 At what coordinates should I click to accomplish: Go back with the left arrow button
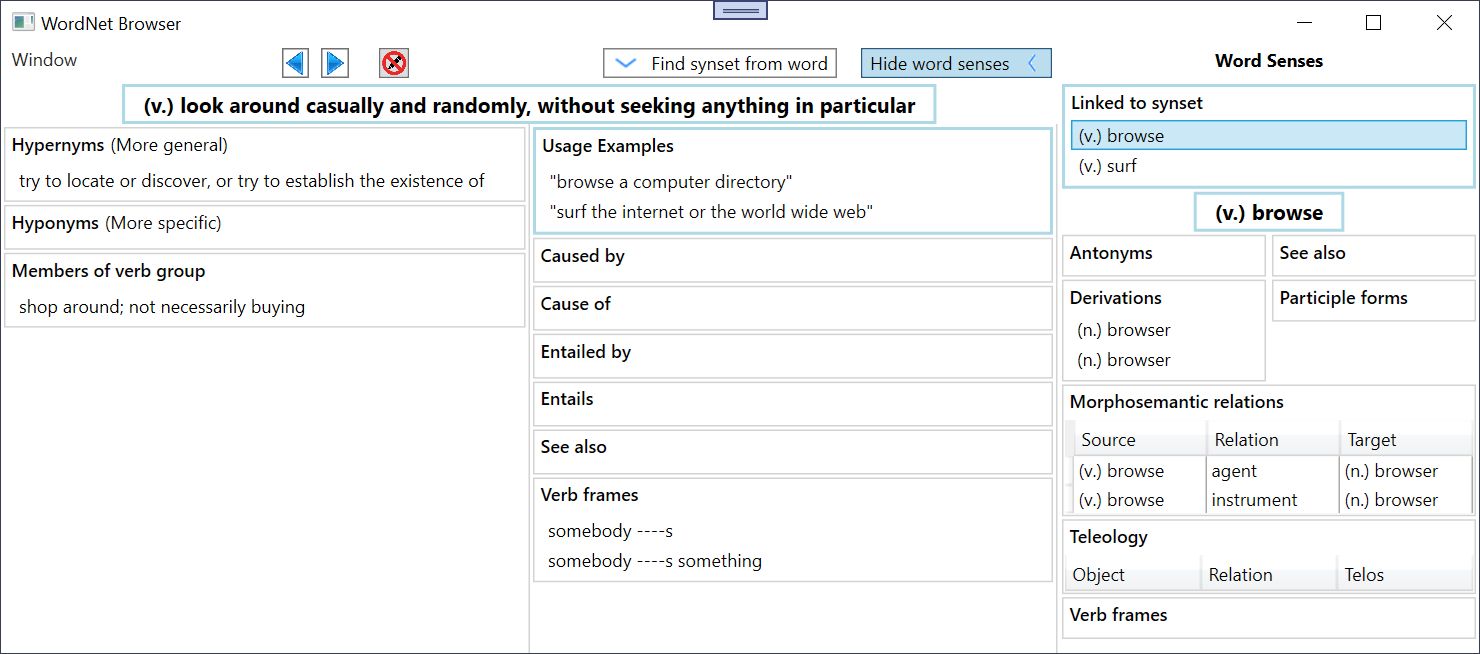point(295,63)
